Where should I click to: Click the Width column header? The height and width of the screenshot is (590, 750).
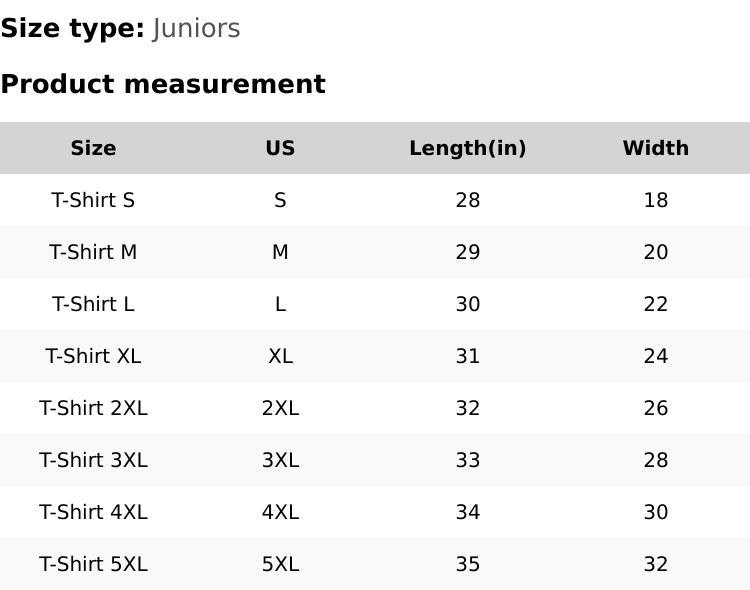pyautogui.click(x=655, y=148)
